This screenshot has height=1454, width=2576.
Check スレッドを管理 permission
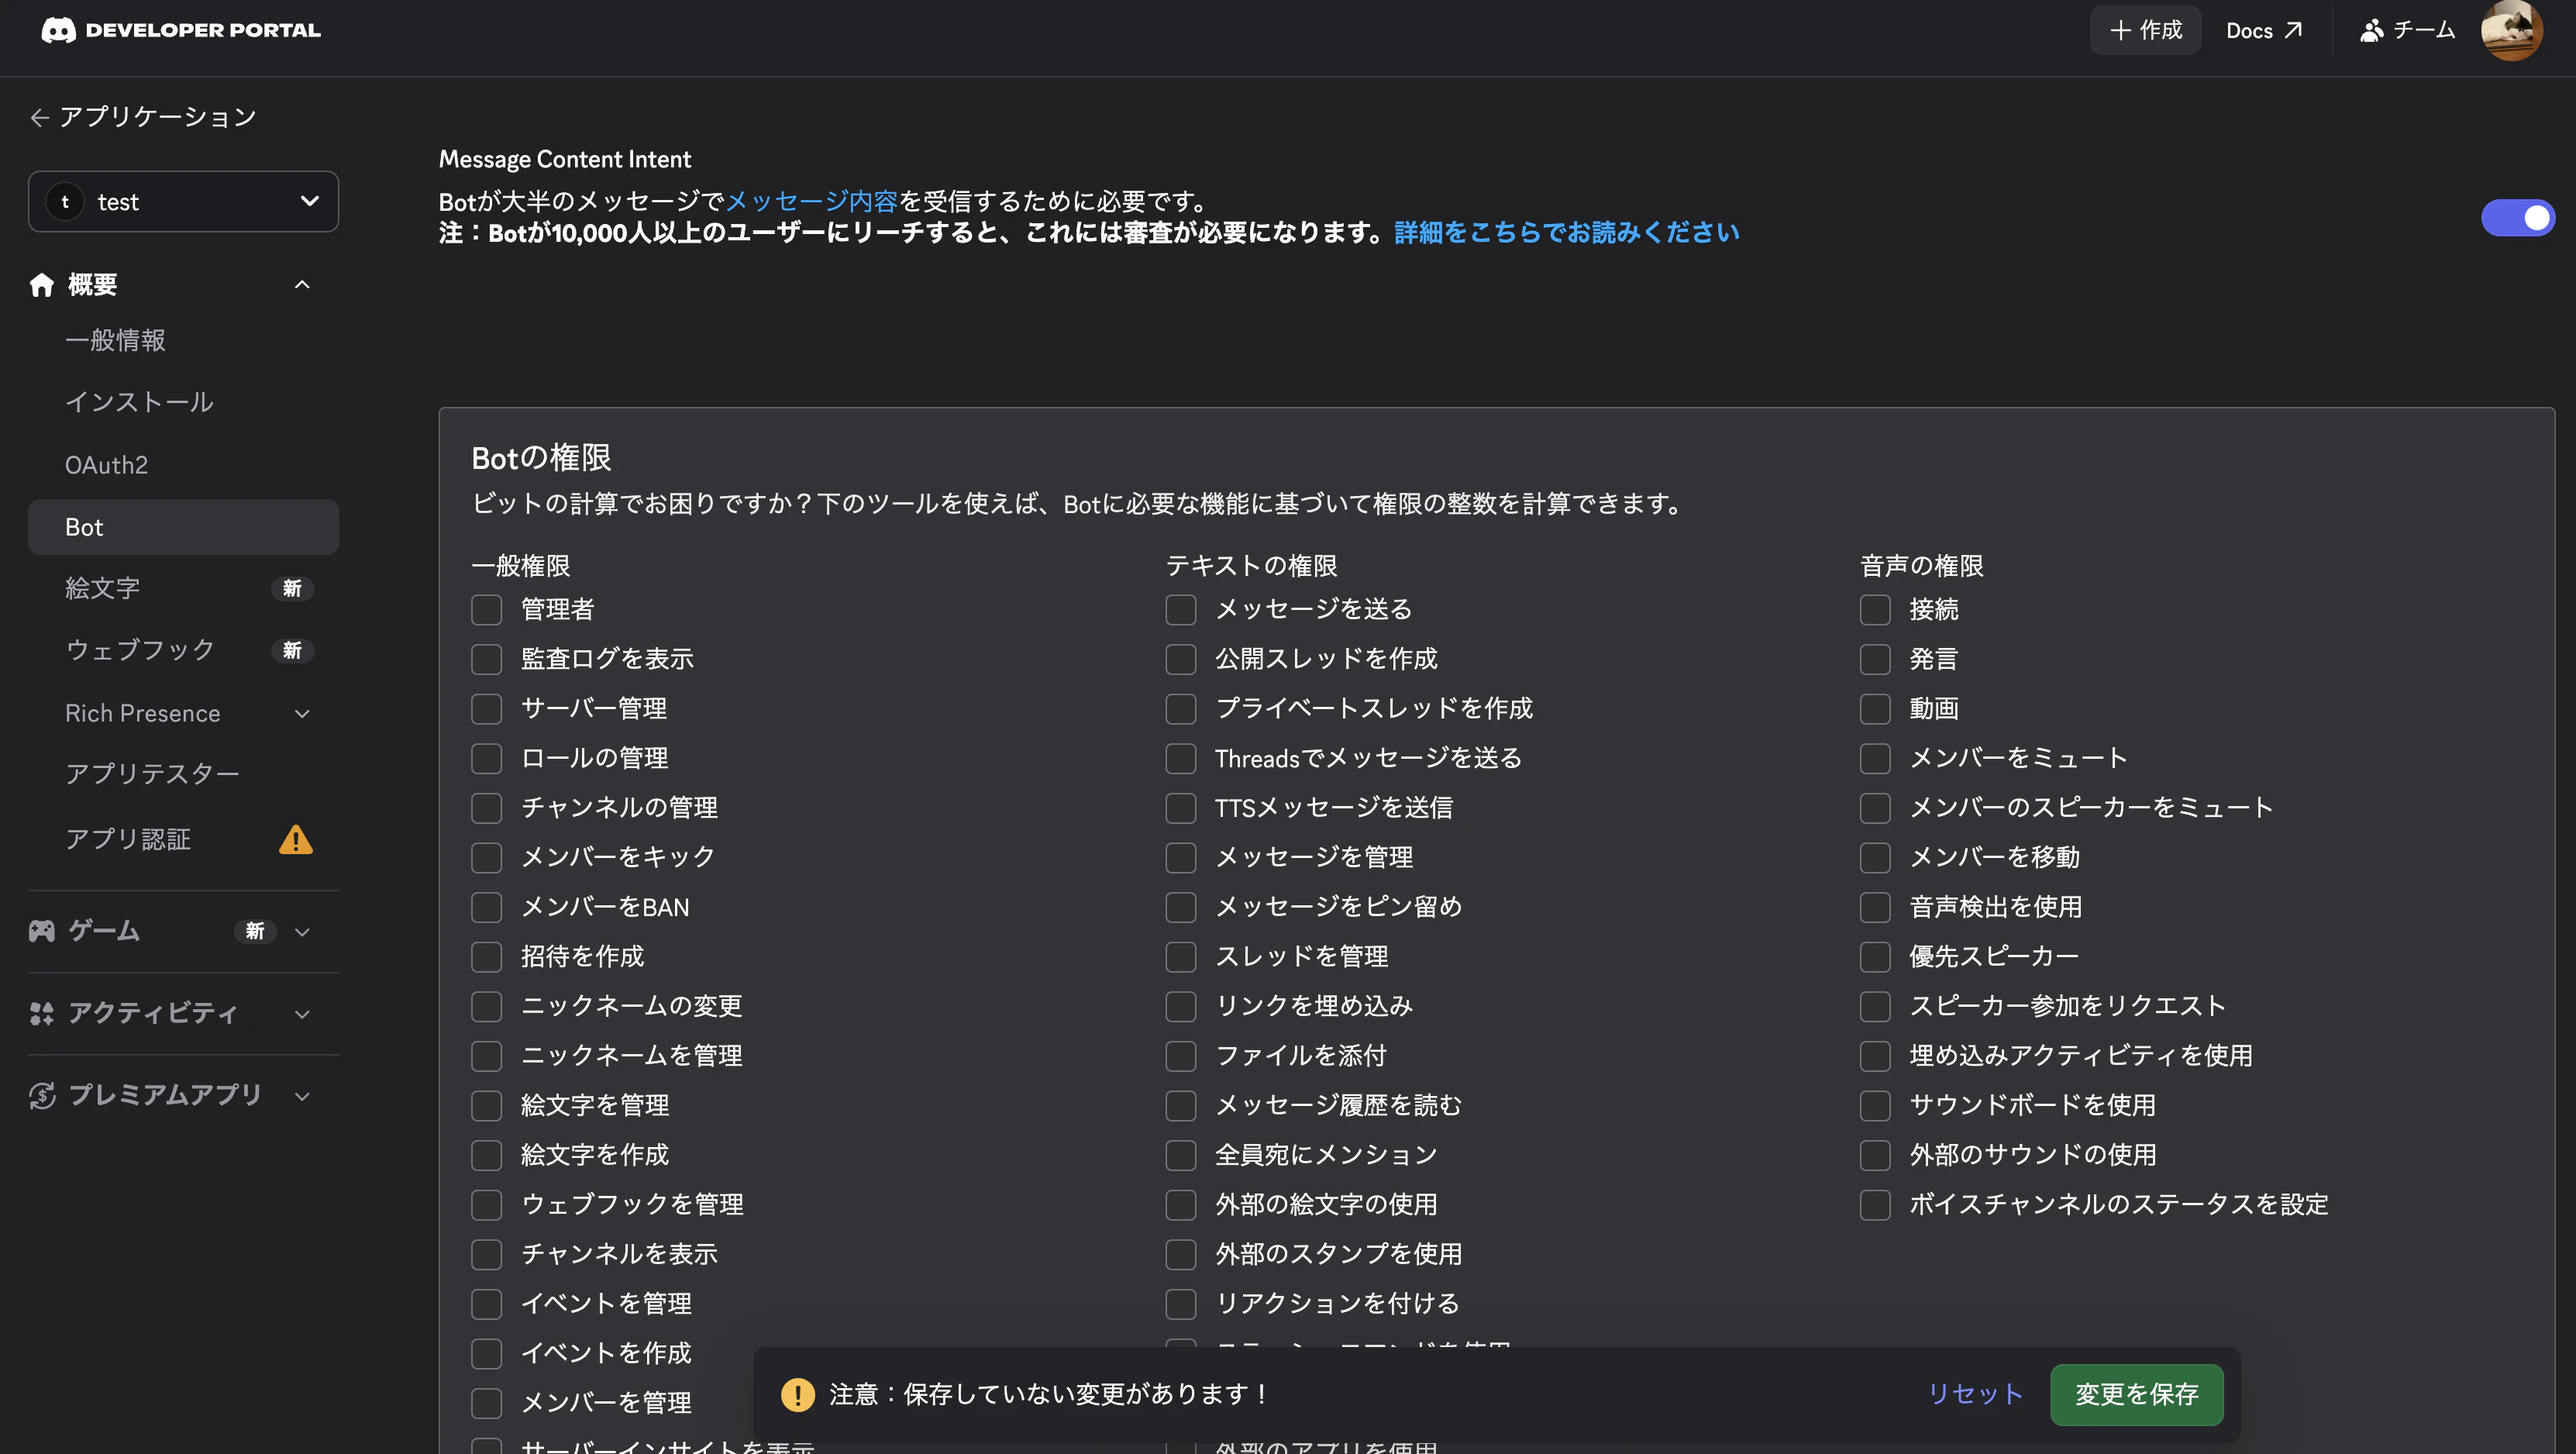[1181, 956]
